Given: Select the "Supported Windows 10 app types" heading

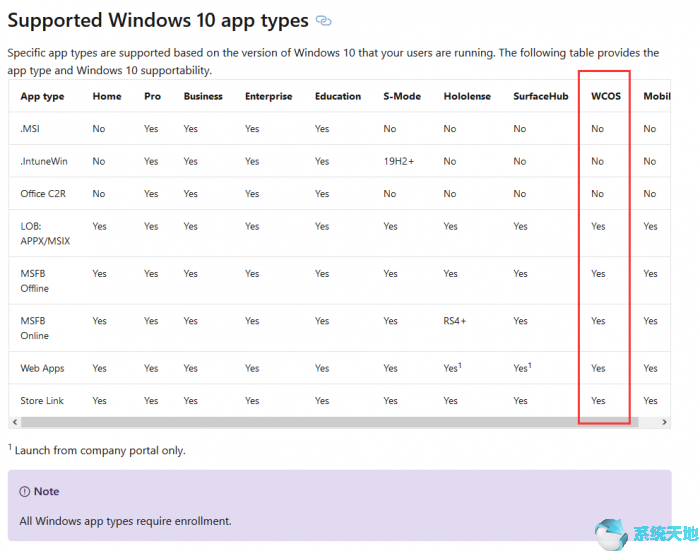Looking at the screenshot, I should [x=158, y=21].
